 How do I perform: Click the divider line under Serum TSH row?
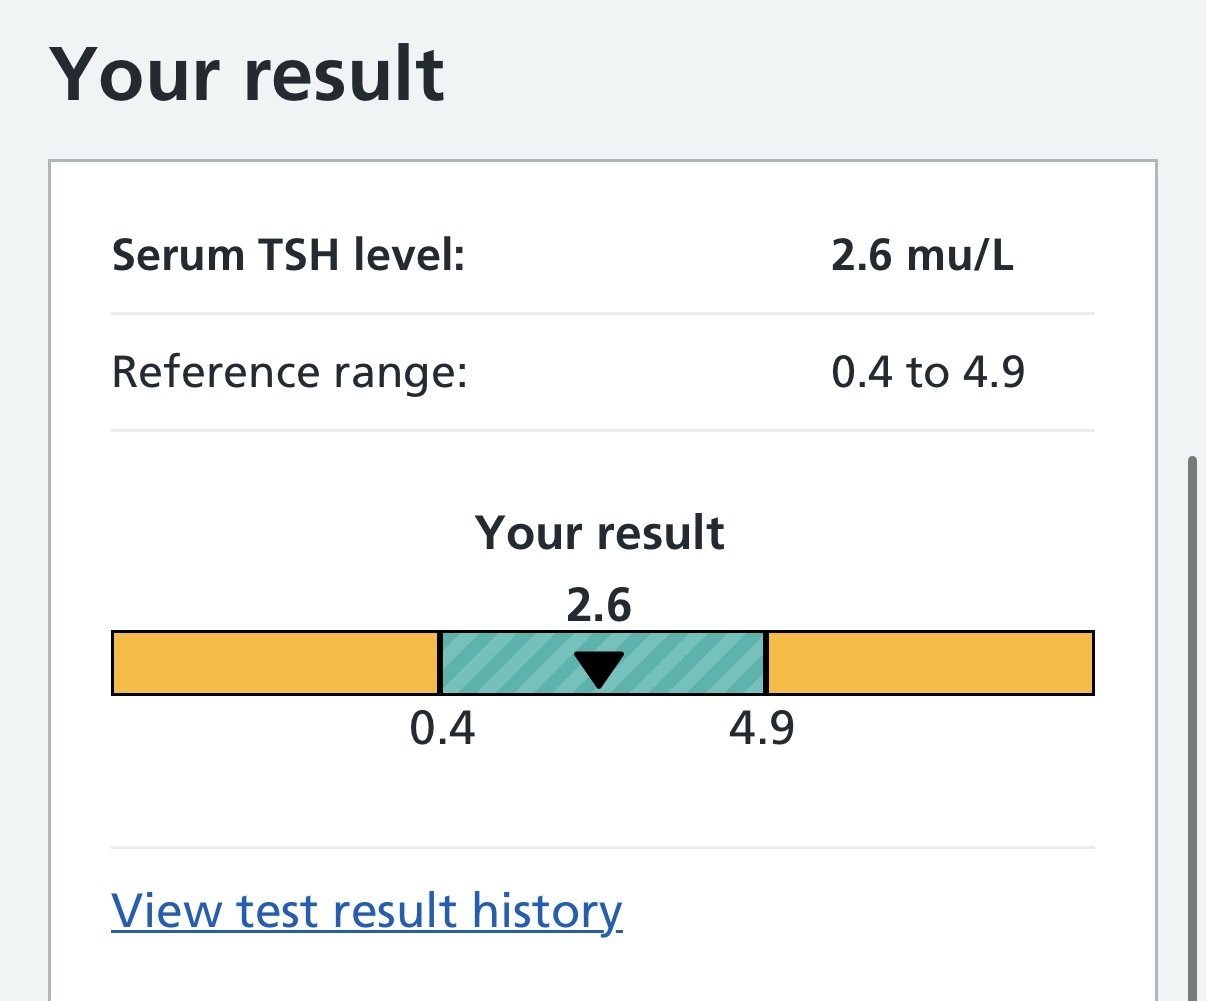point(602,314)
